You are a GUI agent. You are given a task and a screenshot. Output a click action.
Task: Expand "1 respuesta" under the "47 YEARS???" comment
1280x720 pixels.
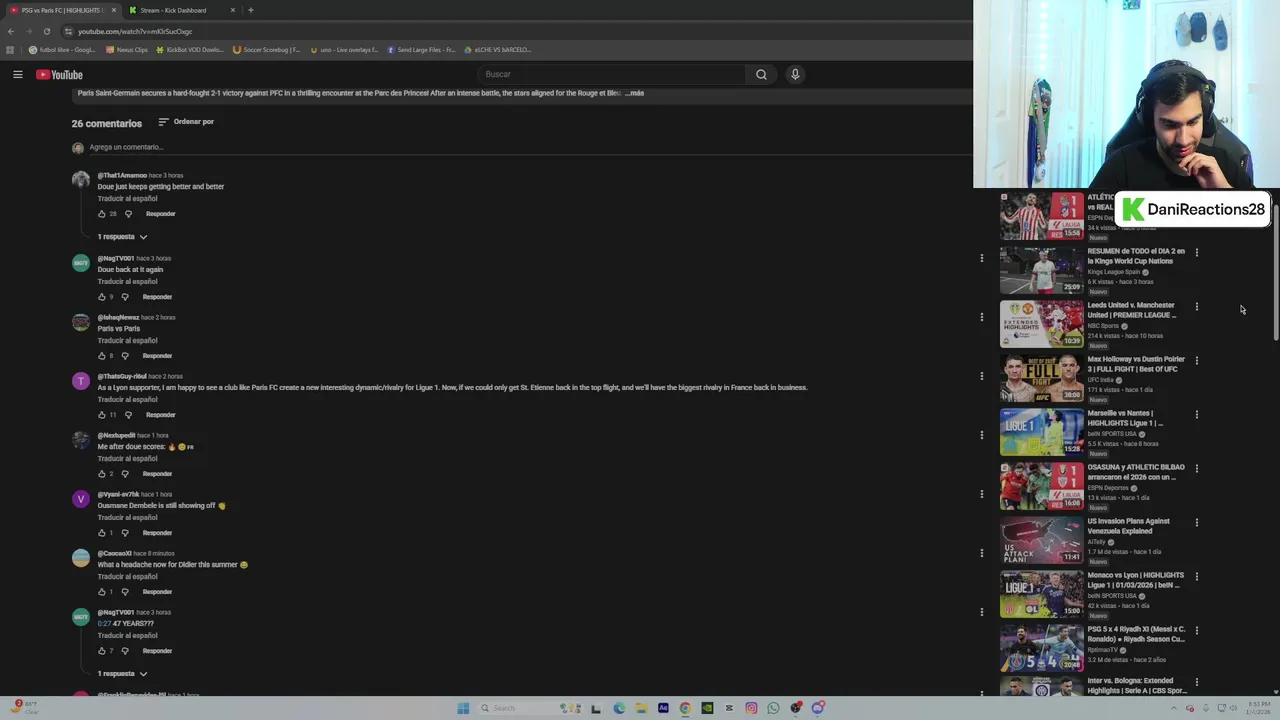pos(122,674)
